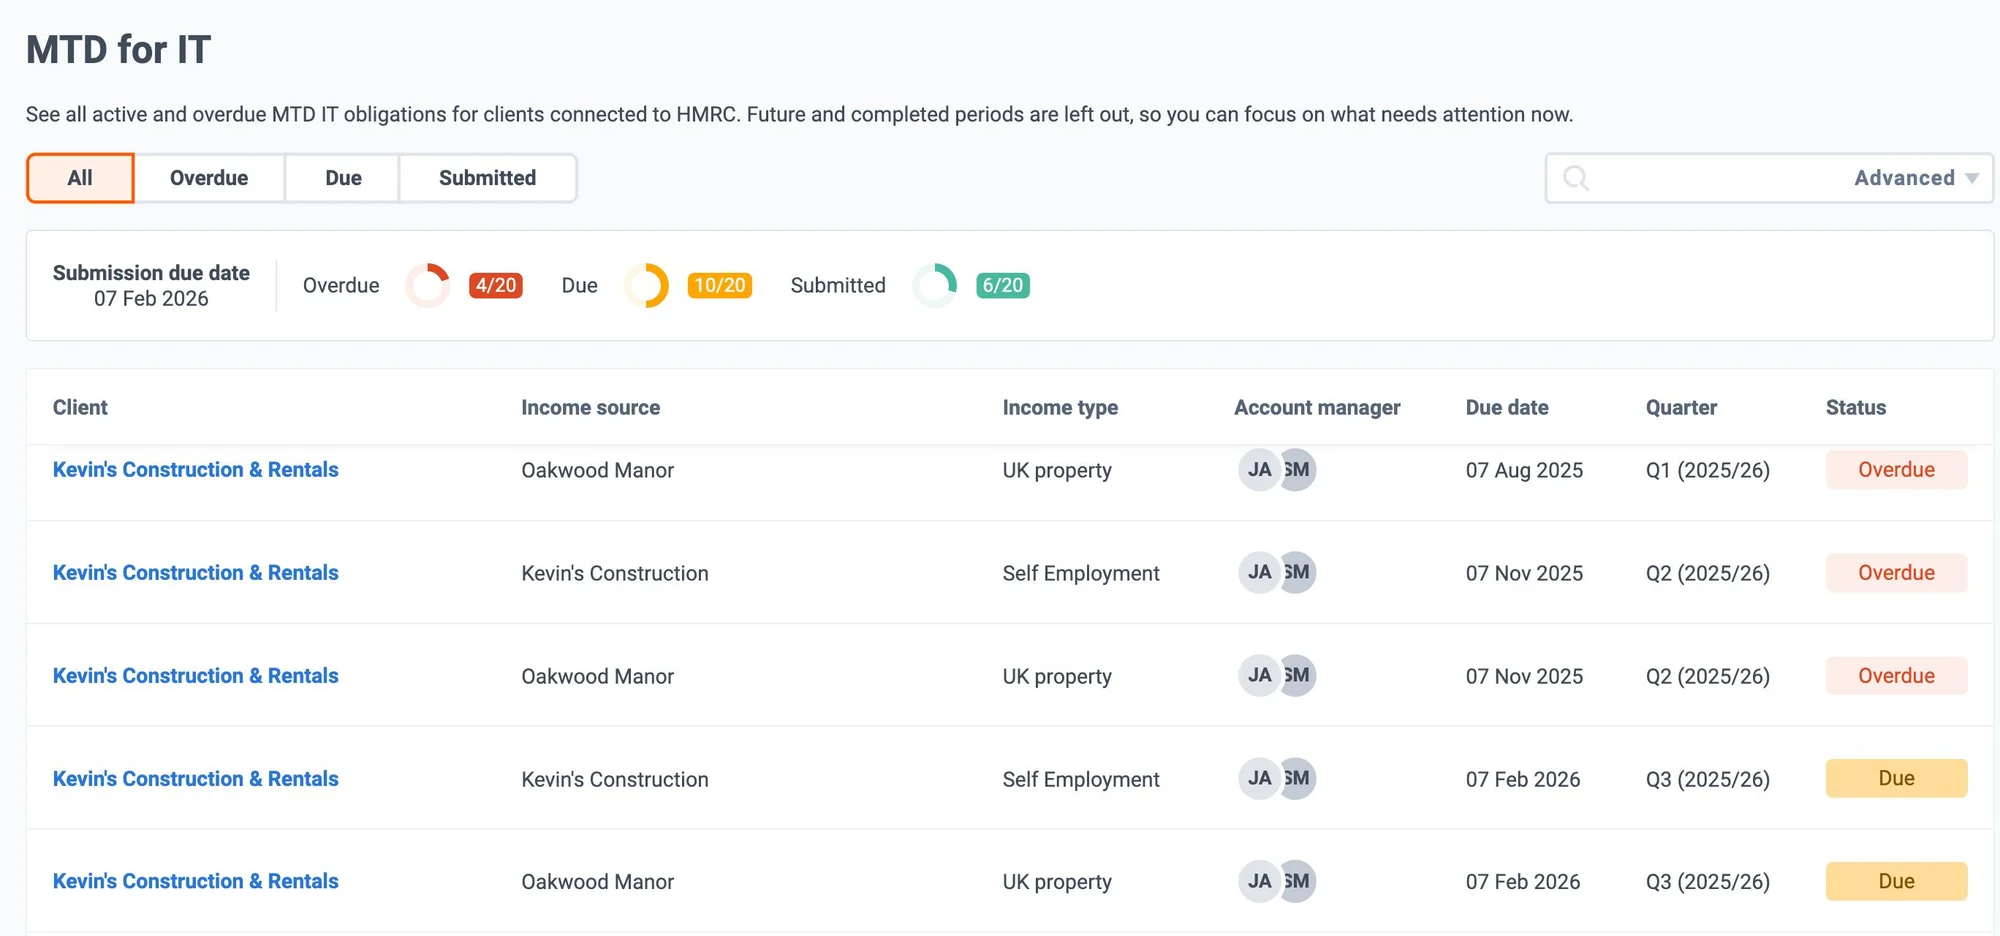This screenshot has width=2000, height=936.
Task: Sort the table by Due date column
Action: [x=1506, y=407]
